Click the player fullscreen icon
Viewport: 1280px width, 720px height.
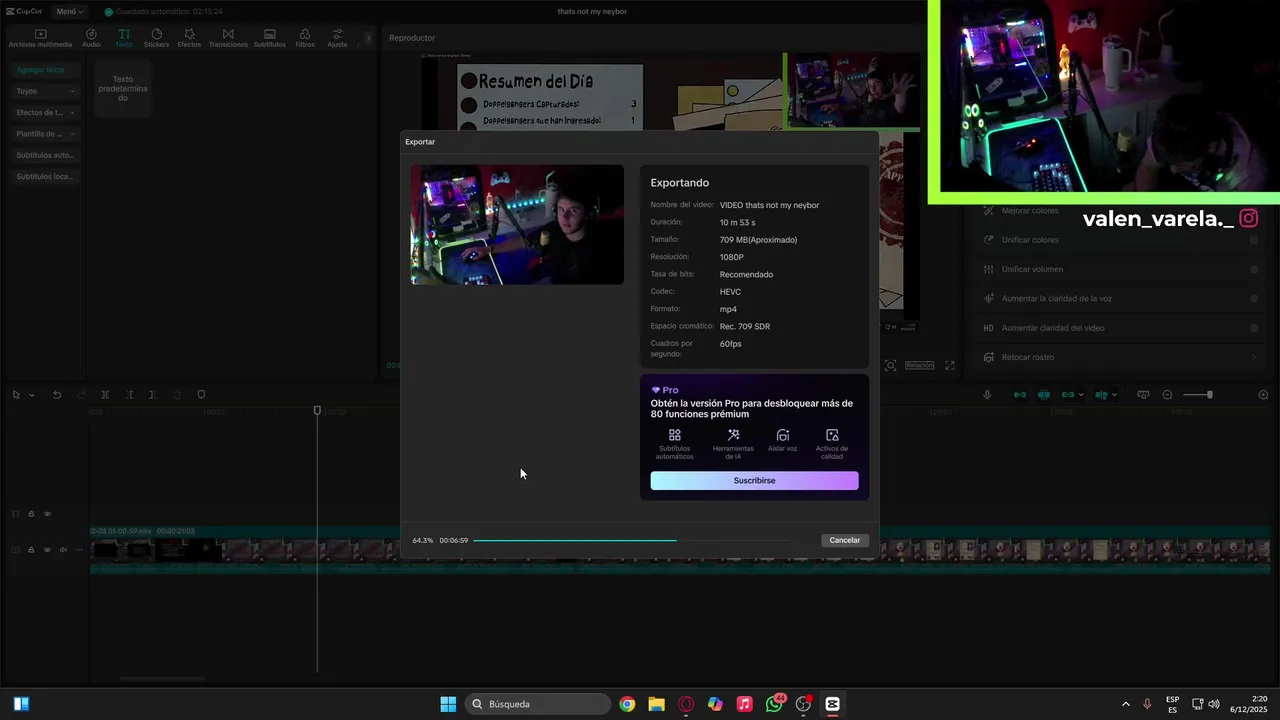click(x=950, y=366)
